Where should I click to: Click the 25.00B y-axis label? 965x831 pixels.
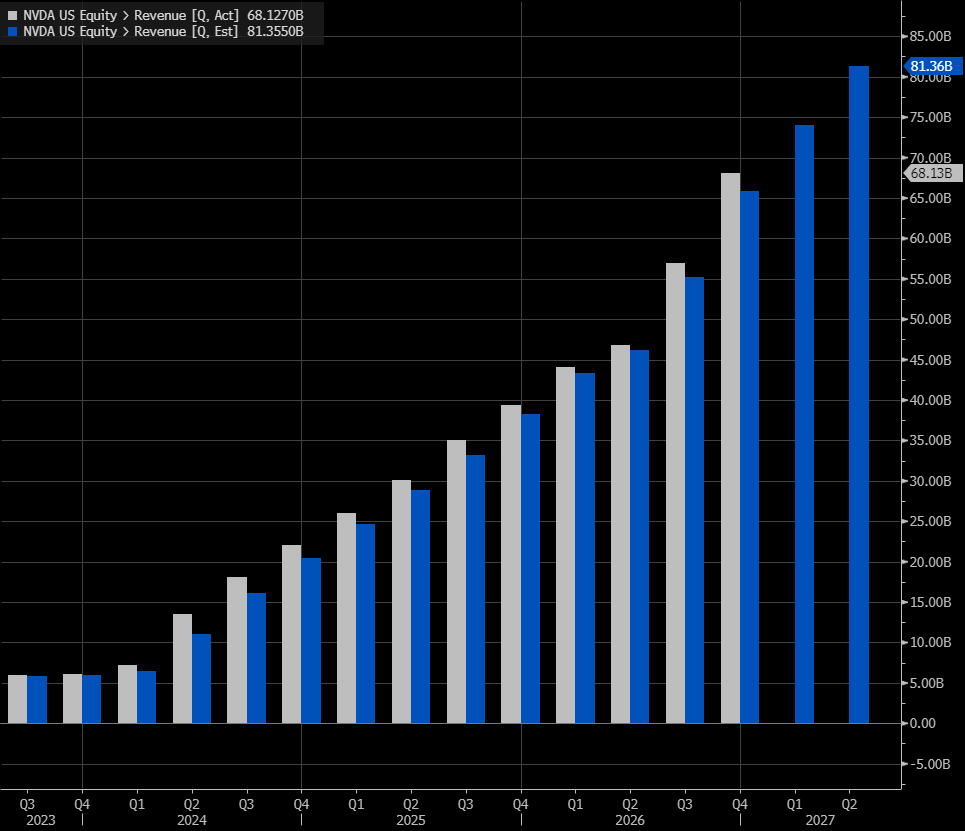[931, 521]
